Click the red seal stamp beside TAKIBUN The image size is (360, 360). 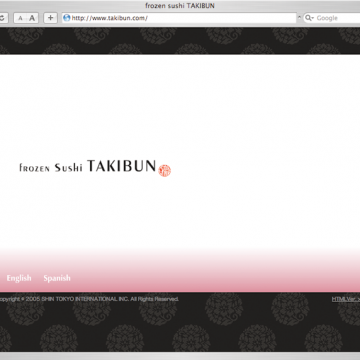click(164, 171)
